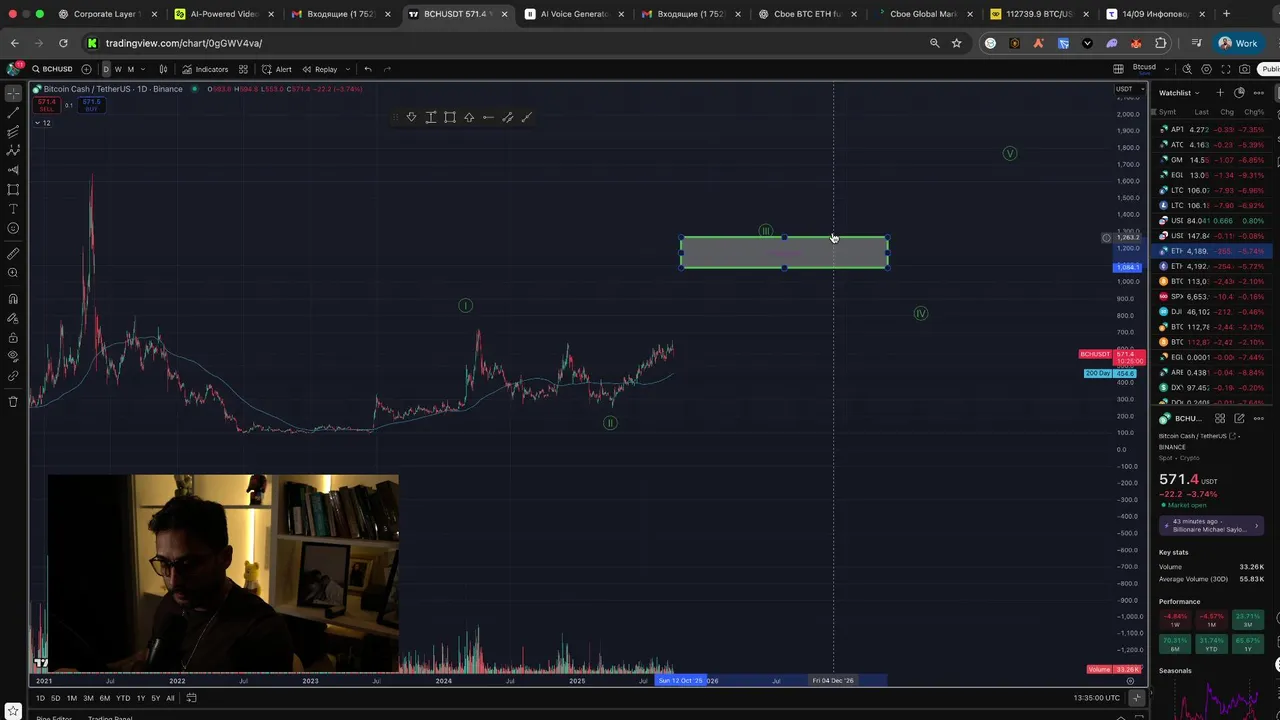Open a new browser tab
Image resolution: width=1280 pixels, height=720 pixels.
pyautogui.click(x=1228, y=14)
